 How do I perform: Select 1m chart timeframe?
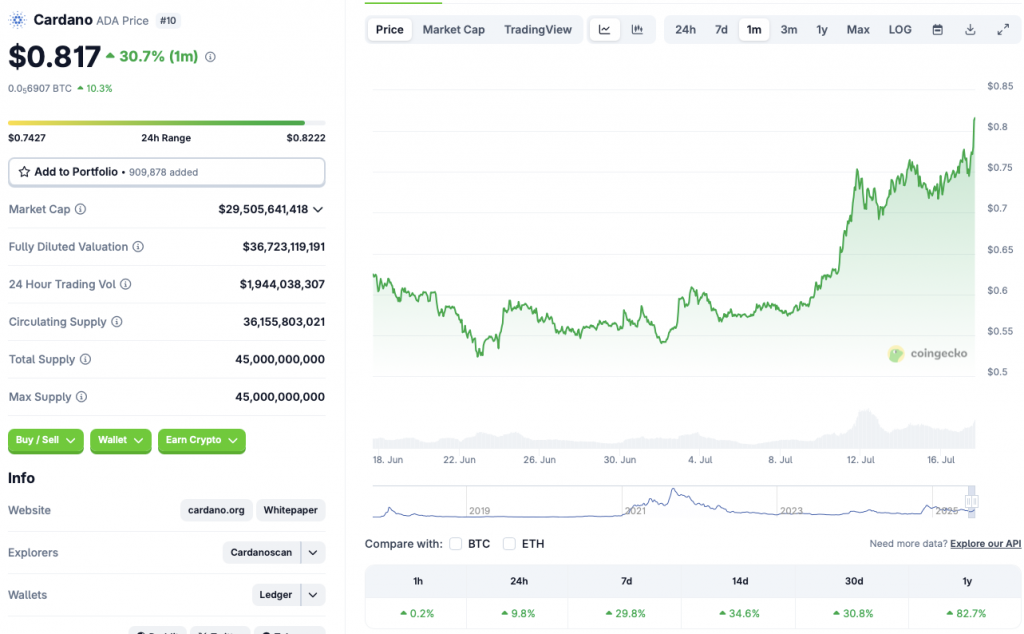pyautogui.click(x=754, y=29)
